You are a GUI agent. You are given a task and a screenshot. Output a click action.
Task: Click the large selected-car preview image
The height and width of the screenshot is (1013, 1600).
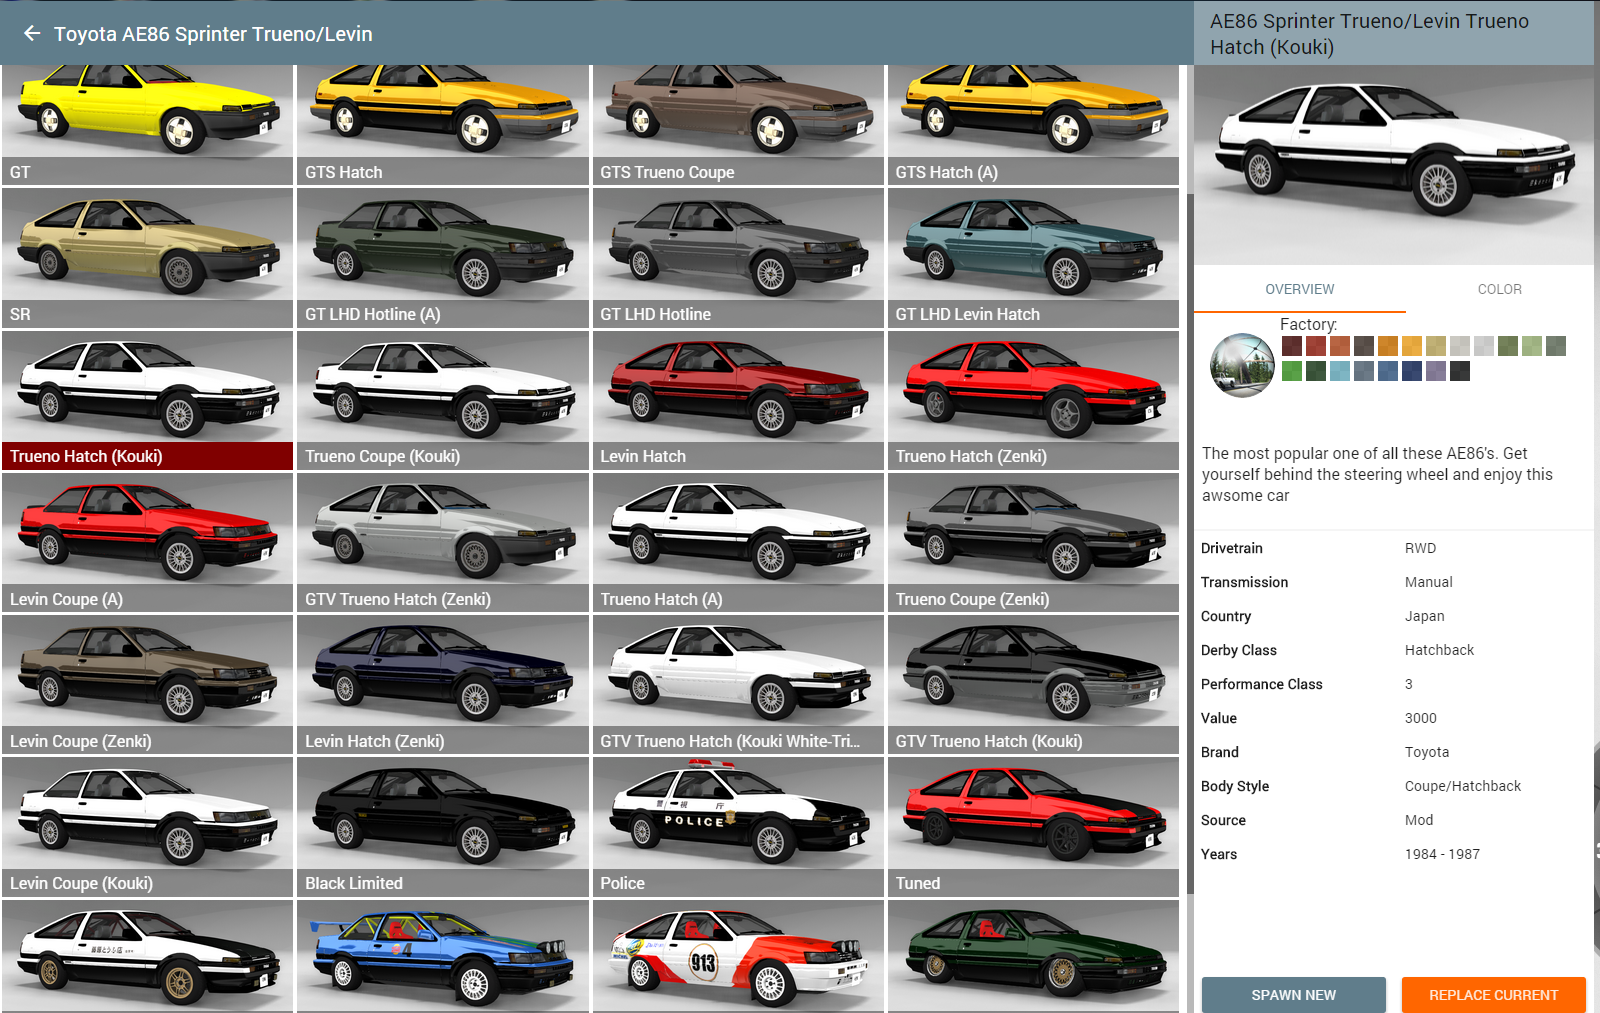click(1394, 165)
